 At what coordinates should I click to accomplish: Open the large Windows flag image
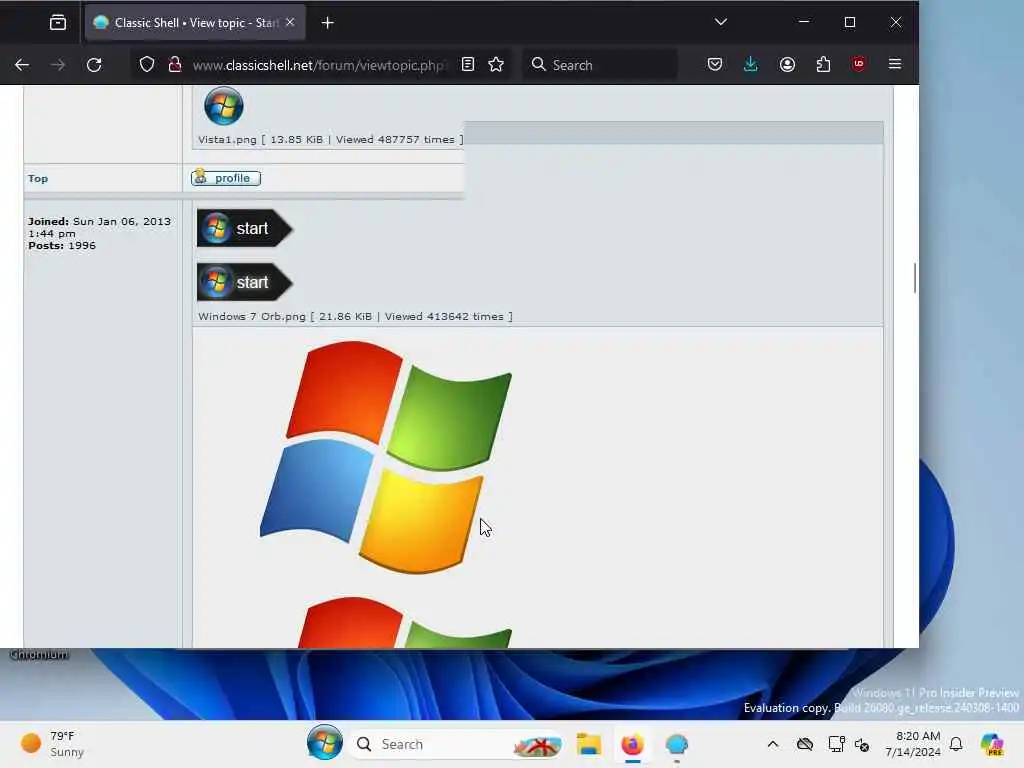click(x=385, y=457)
